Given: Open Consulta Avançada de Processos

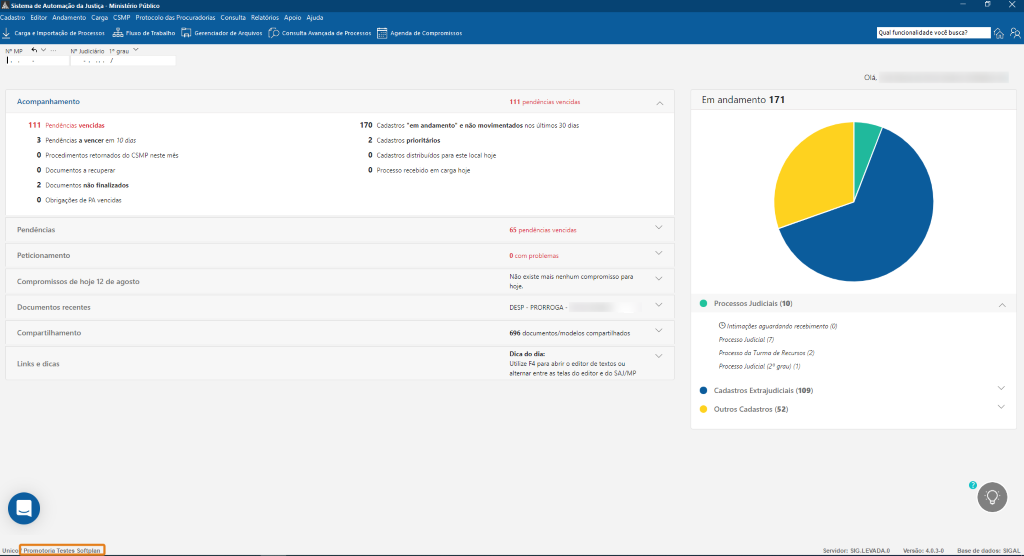Looking at the screenshot, I should coord(320,33).
